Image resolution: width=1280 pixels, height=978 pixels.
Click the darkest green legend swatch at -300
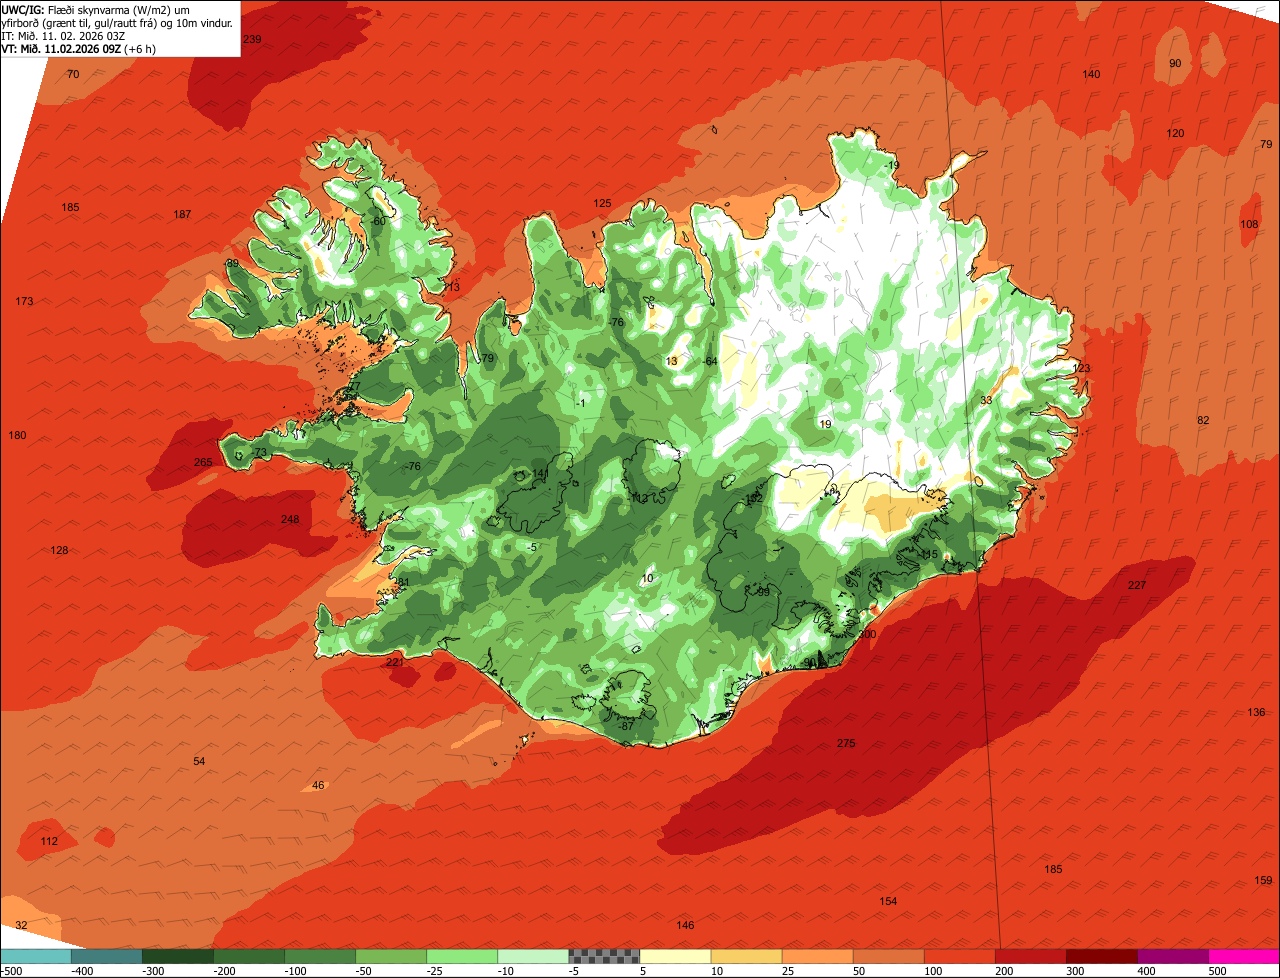[178, 956]
